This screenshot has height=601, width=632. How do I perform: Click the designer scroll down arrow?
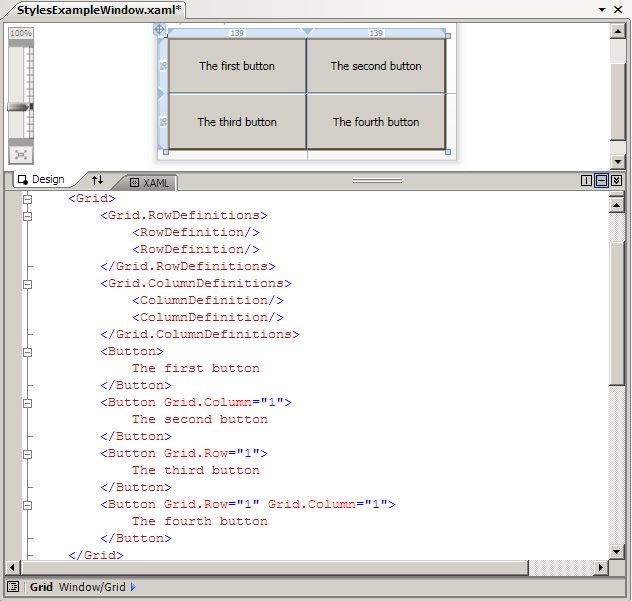pos(617,162)
